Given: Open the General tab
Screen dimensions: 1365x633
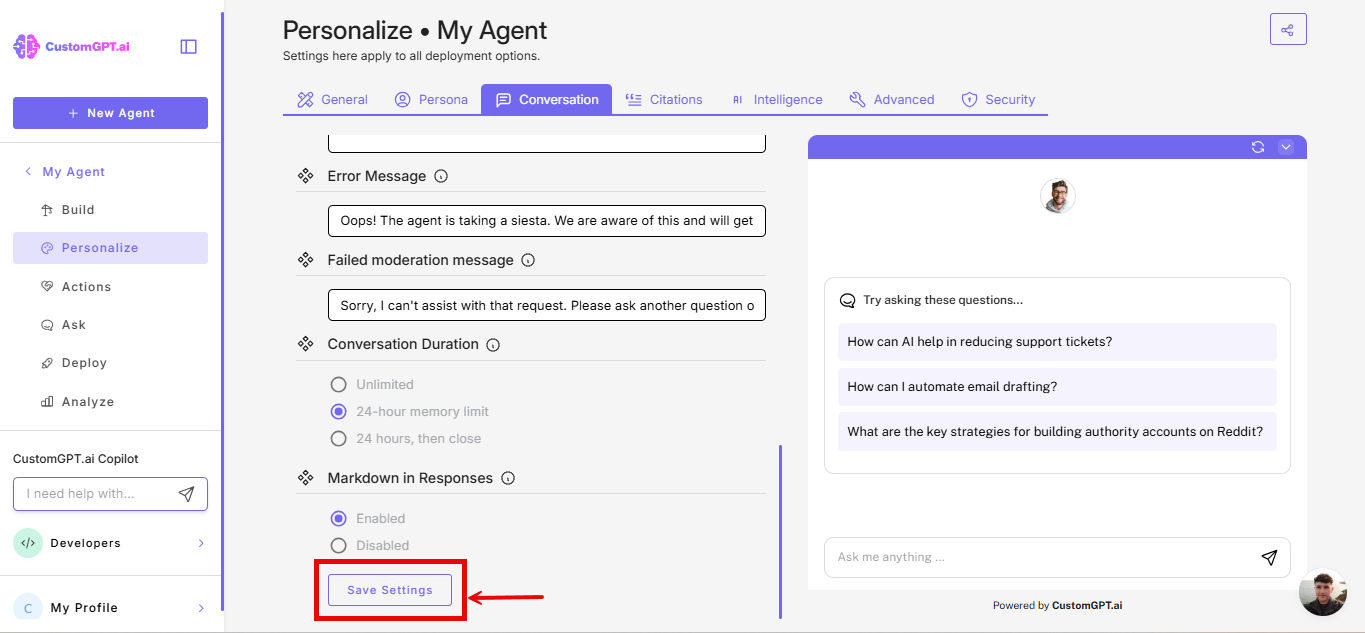Looking at the screenshot, I should pos(333,99).
